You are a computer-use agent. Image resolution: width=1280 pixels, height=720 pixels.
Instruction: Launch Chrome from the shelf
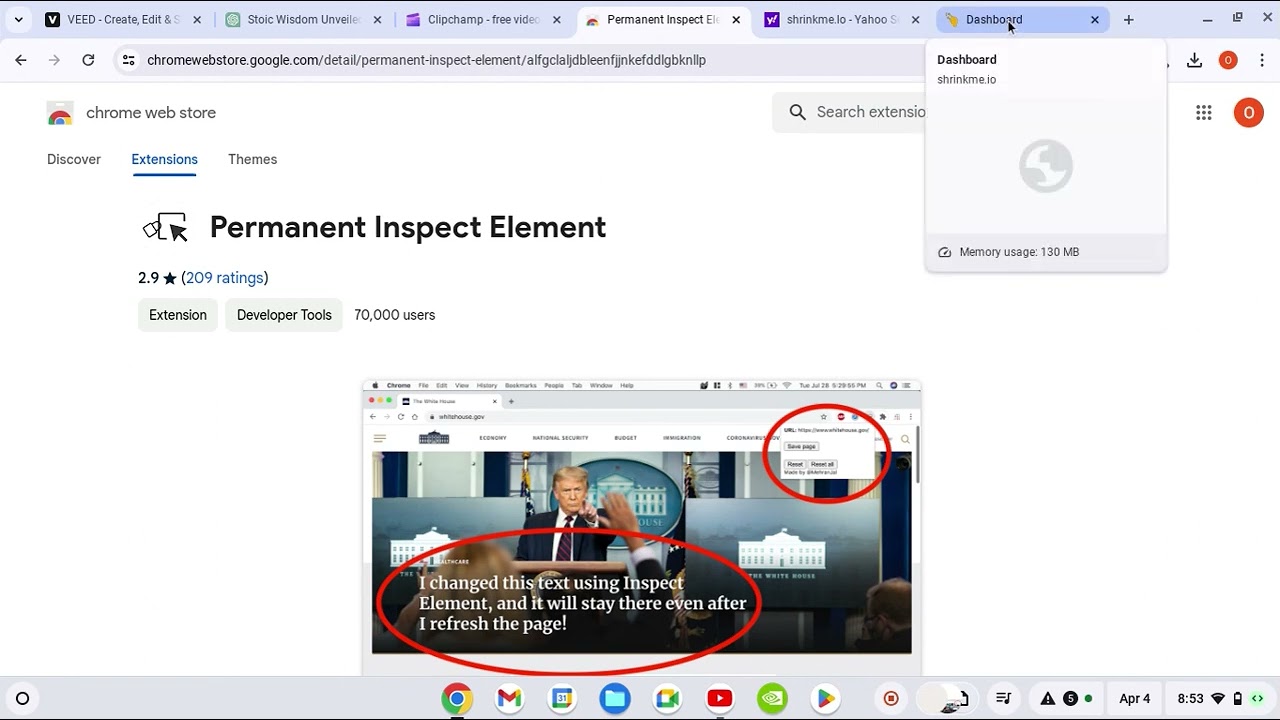pyautogui.click(x=457, y=699)
